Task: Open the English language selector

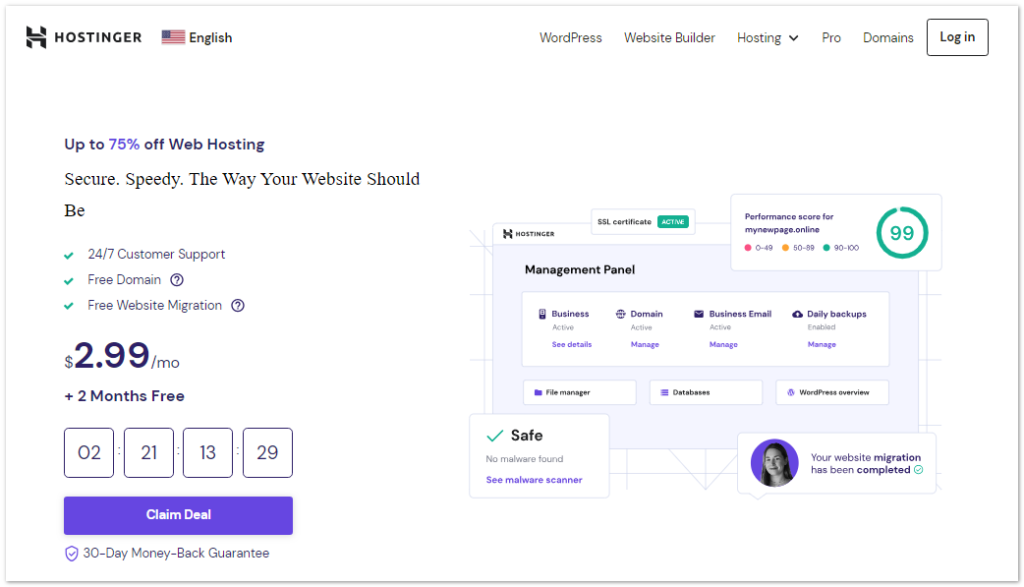Action: (196, 37)
